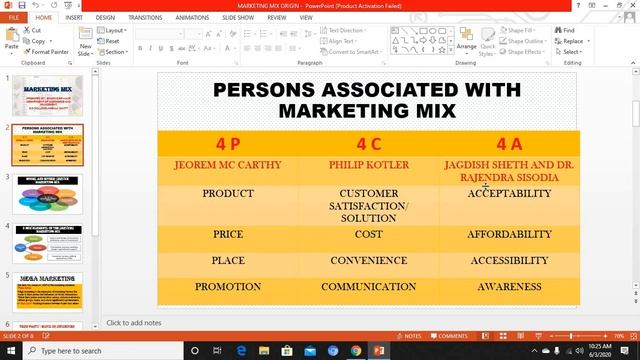640x360 pixels.
Task: Expand the shapes gallery More arrow
Action: click(451, 50)
